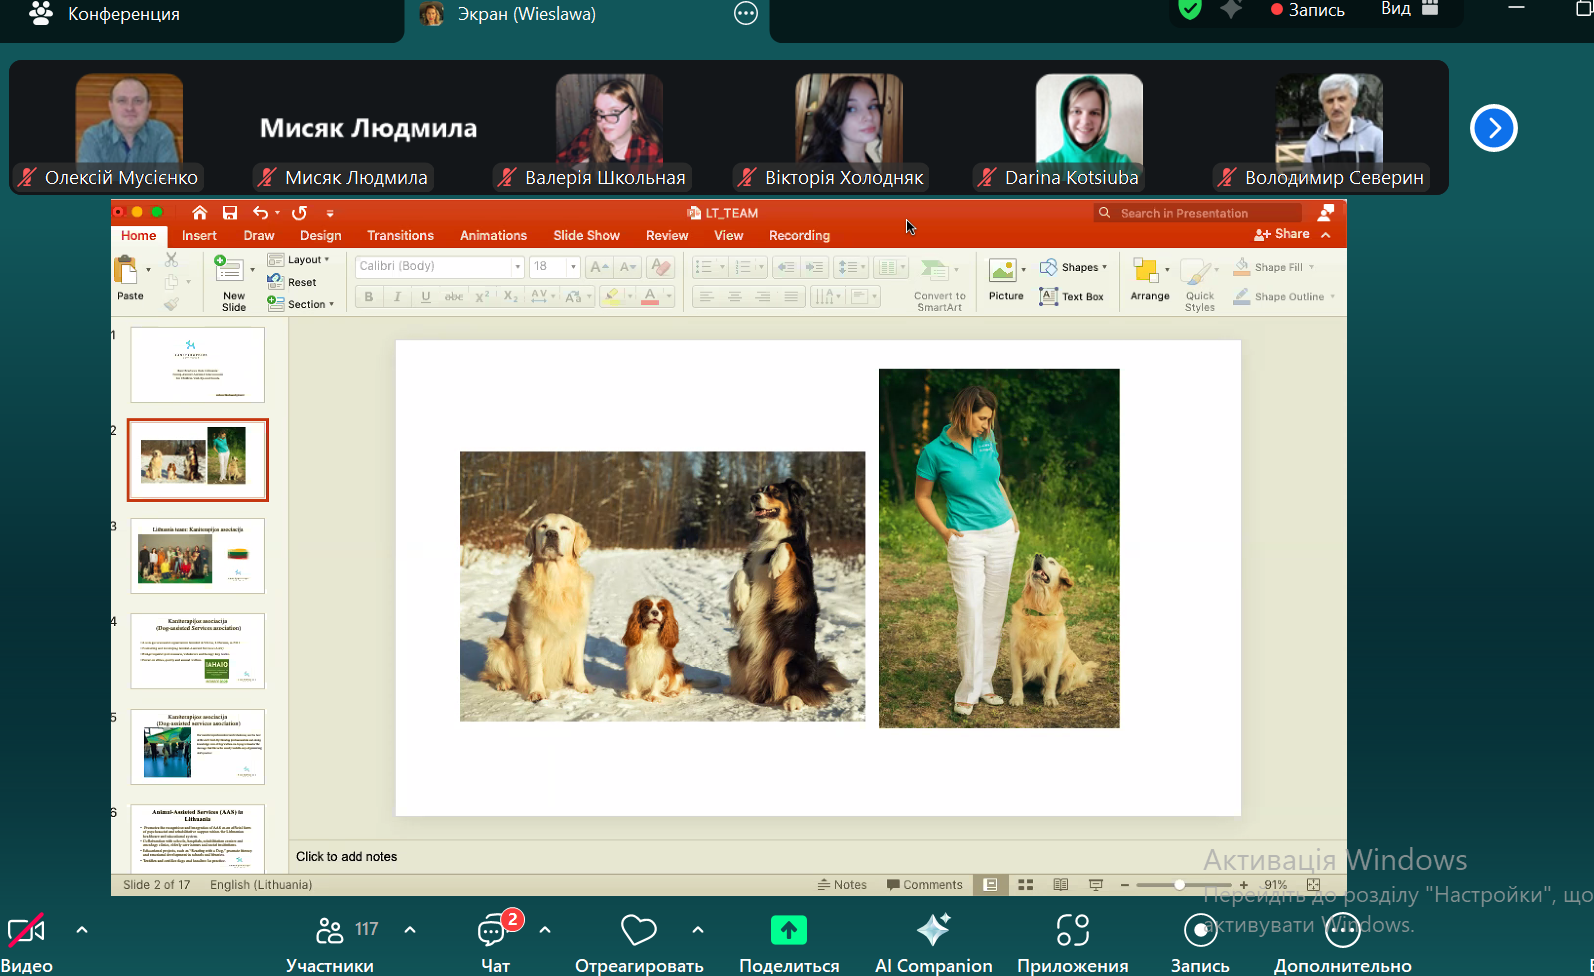Insert a Text Box from the ribbon
Viewport: 1594px width, 976px height.
pos(1072,297)
